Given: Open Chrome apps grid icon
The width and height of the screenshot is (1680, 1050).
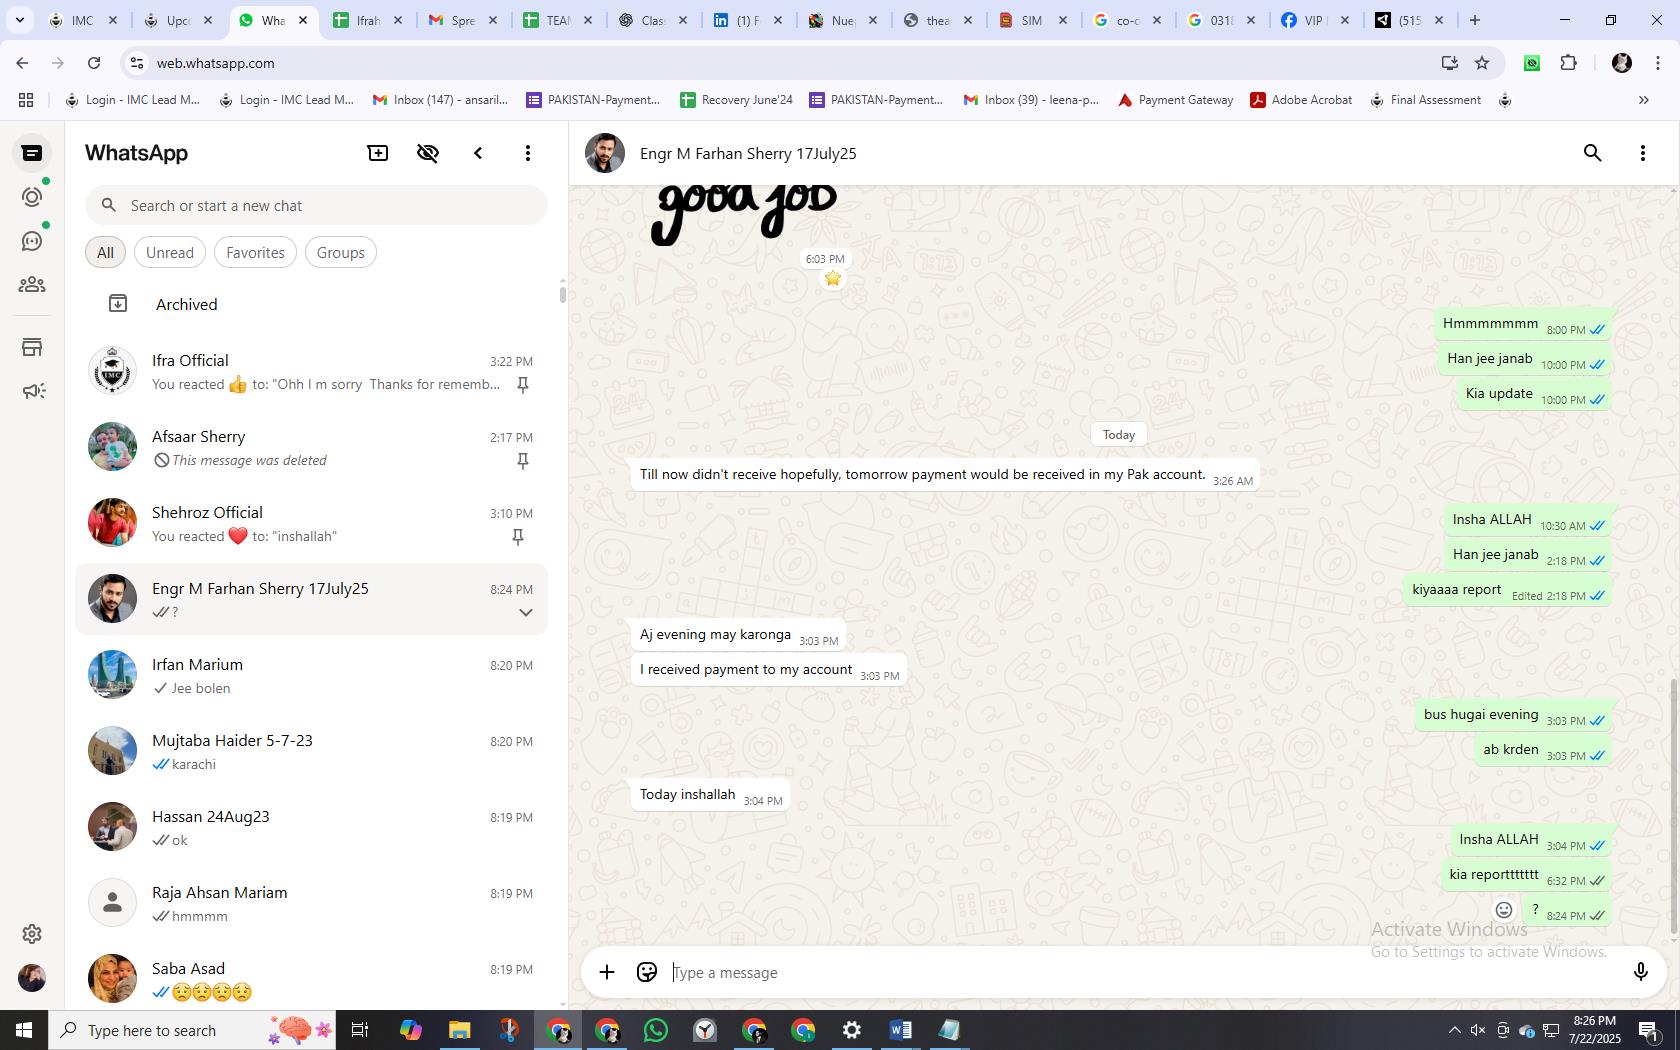Looking at the screenshot, I should point(26,100).
